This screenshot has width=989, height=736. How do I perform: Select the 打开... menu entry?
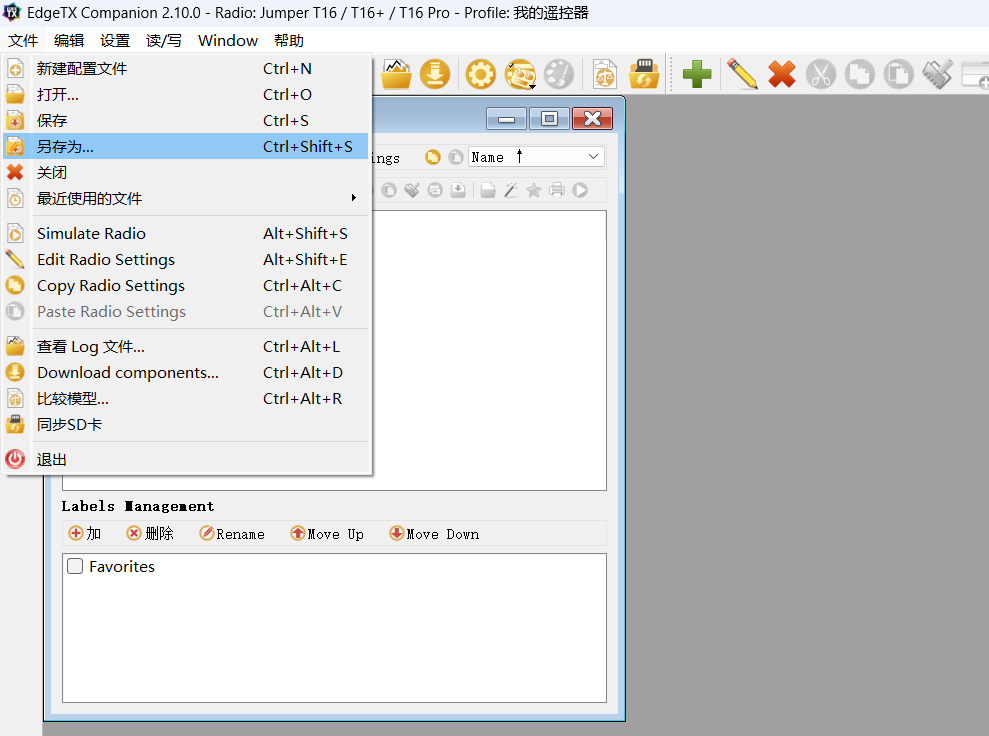coord(186,95)
